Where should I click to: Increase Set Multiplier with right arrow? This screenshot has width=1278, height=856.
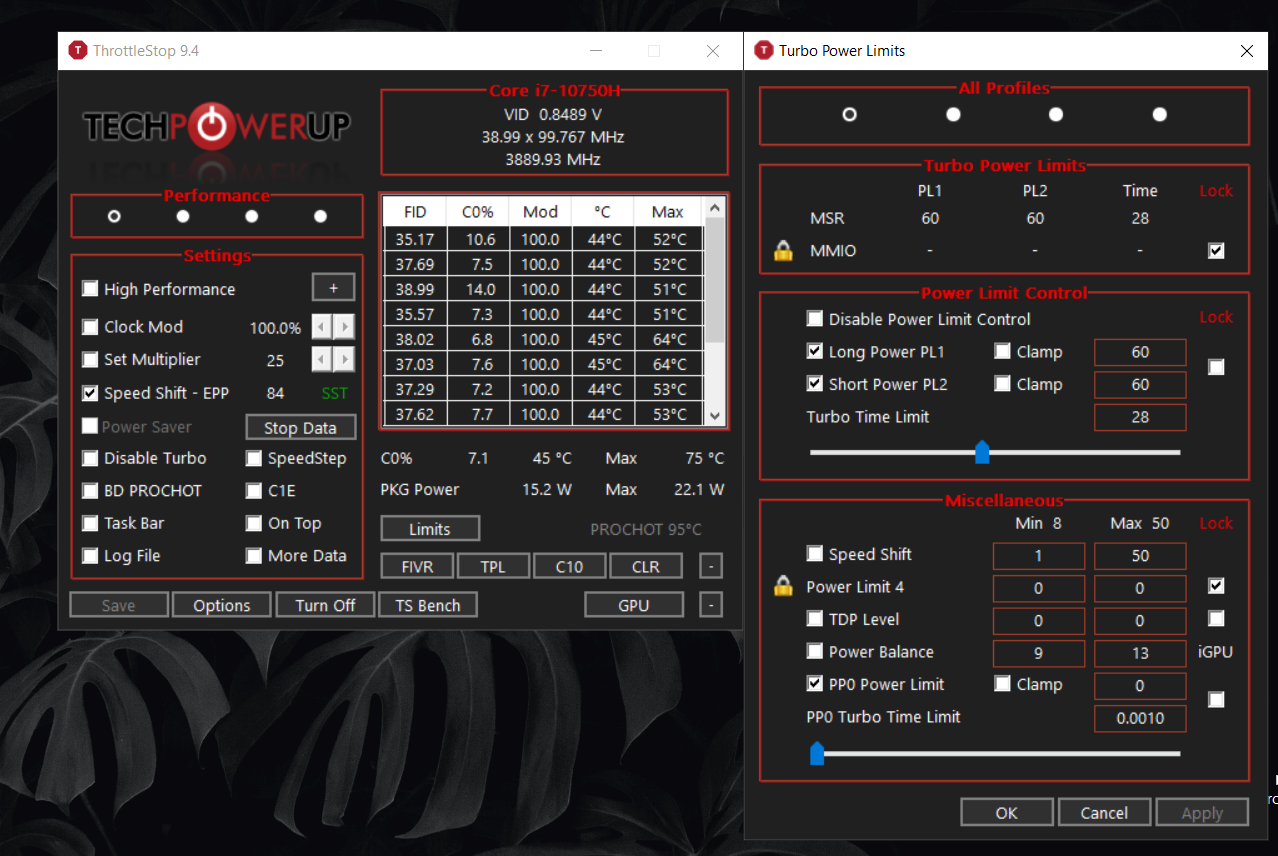[x=344, y=359]
